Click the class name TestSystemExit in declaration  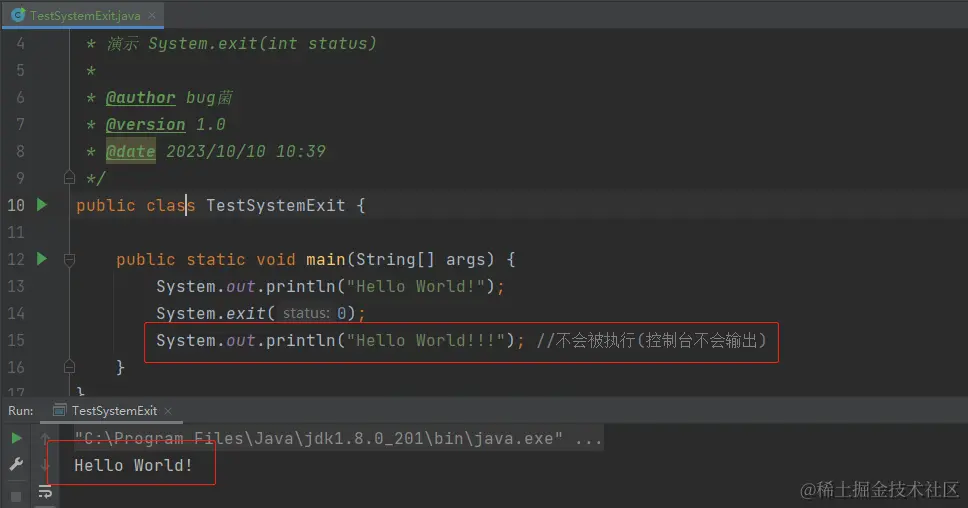[275, 206]
